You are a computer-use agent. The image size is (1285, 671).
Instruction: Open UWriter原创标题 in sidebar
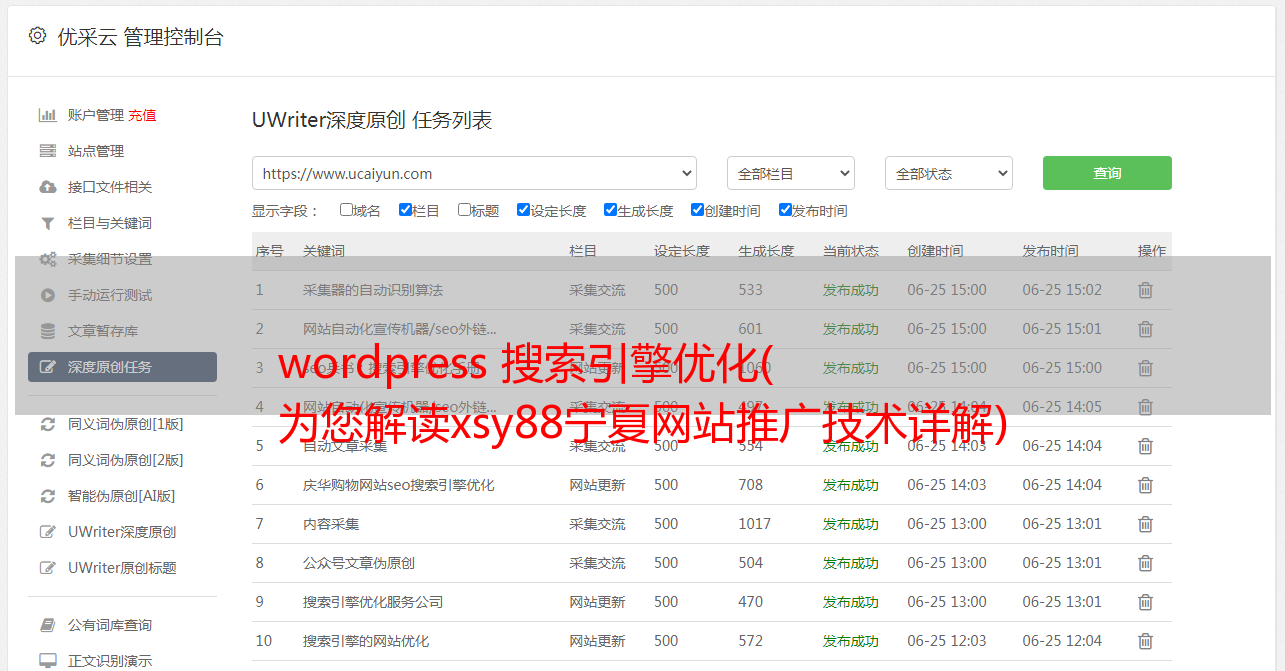[122, 568]
